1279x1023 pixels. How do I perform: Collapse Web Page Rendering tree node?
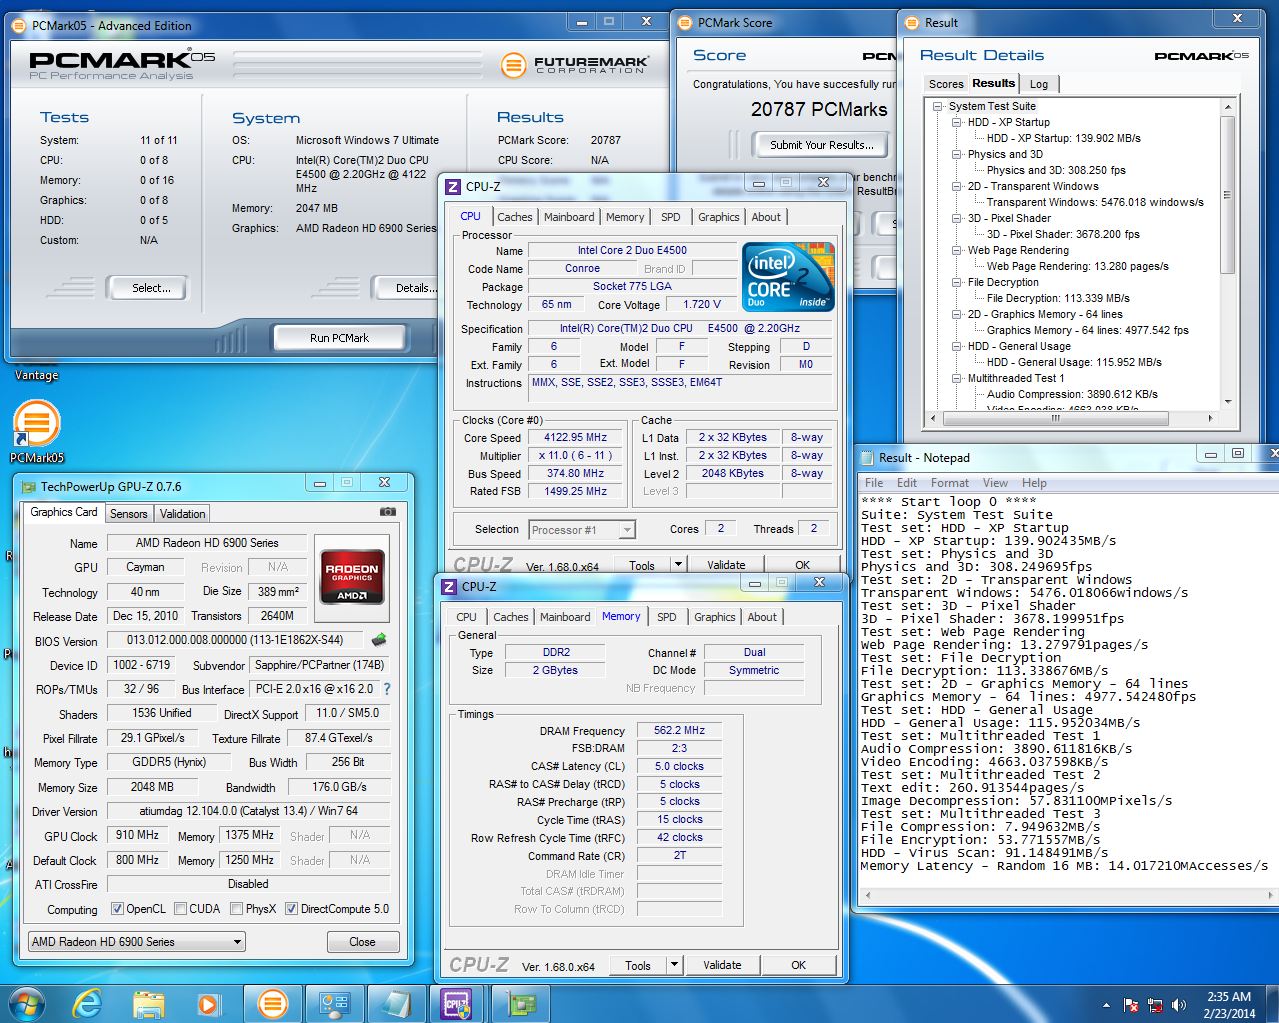pyautogui.click(x=957, y=250)
